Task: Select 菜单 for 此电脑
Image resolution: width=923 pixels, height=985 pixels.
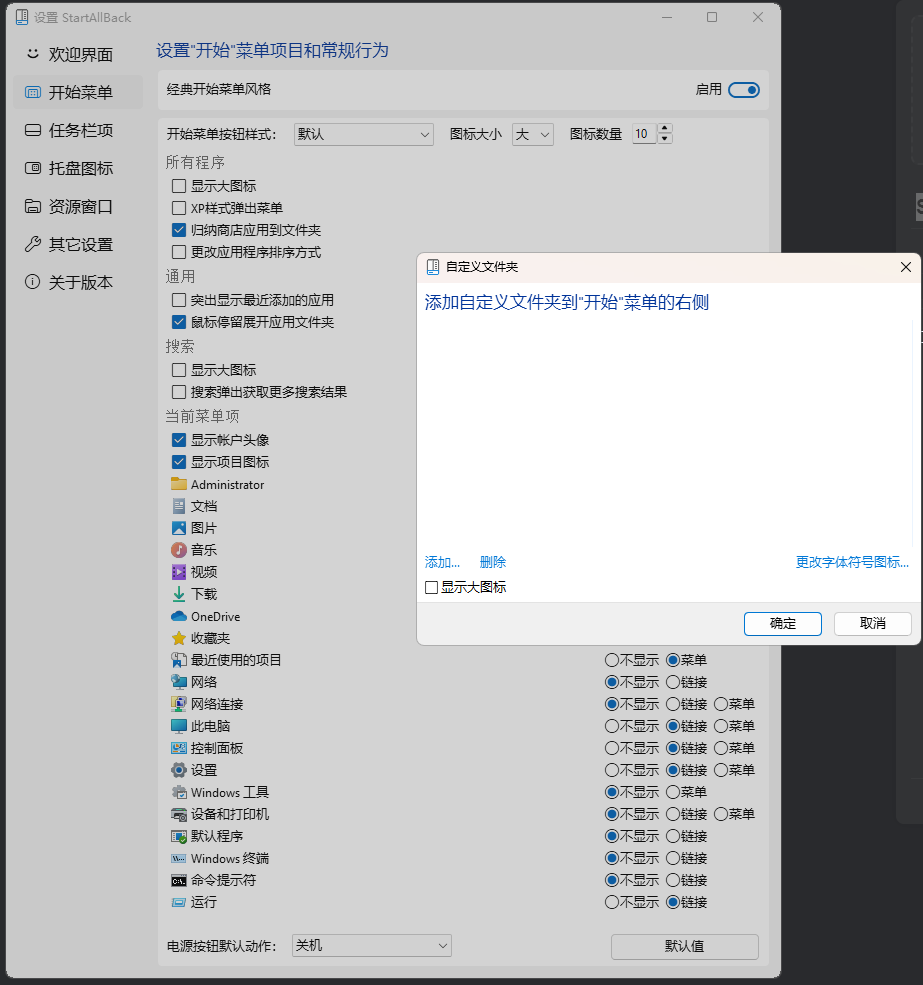Action: pyautogui.click(x=721, y=726)
